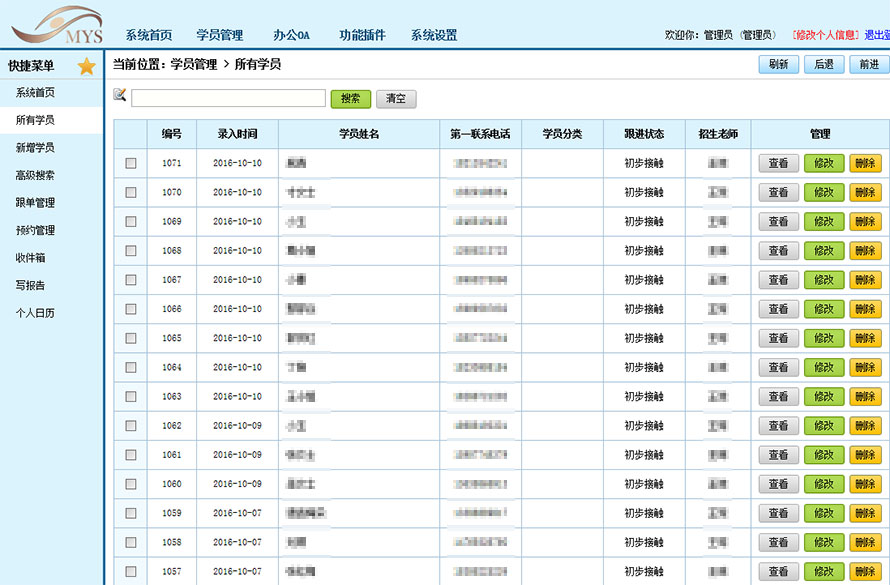Click 修改 for student 1070
Viewport: 890px width, 585px height.
[x=824, y=192]
